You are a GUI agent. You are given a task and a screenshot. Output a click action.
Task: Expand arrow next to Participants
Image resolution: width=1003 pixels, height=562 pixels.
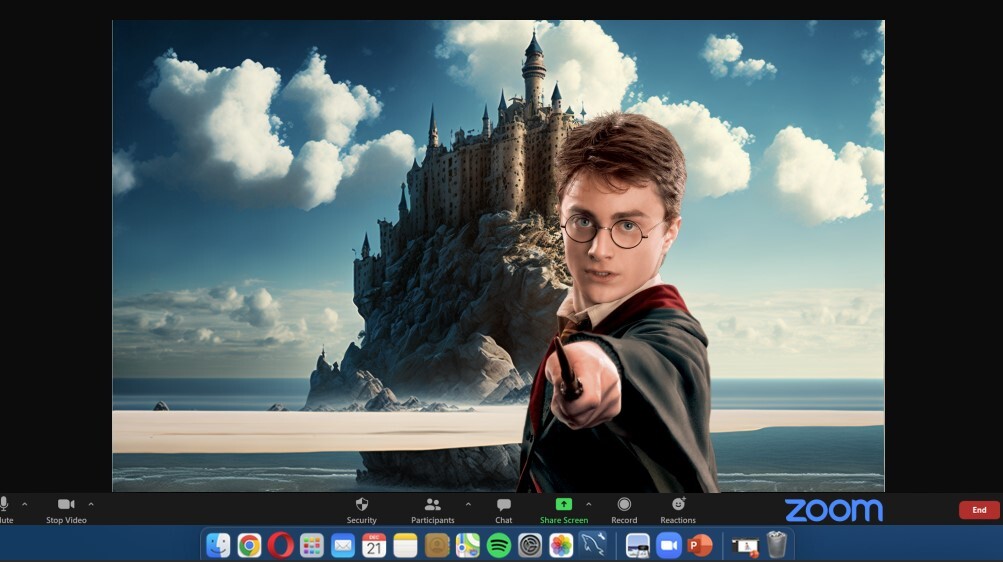coord(468,504)
